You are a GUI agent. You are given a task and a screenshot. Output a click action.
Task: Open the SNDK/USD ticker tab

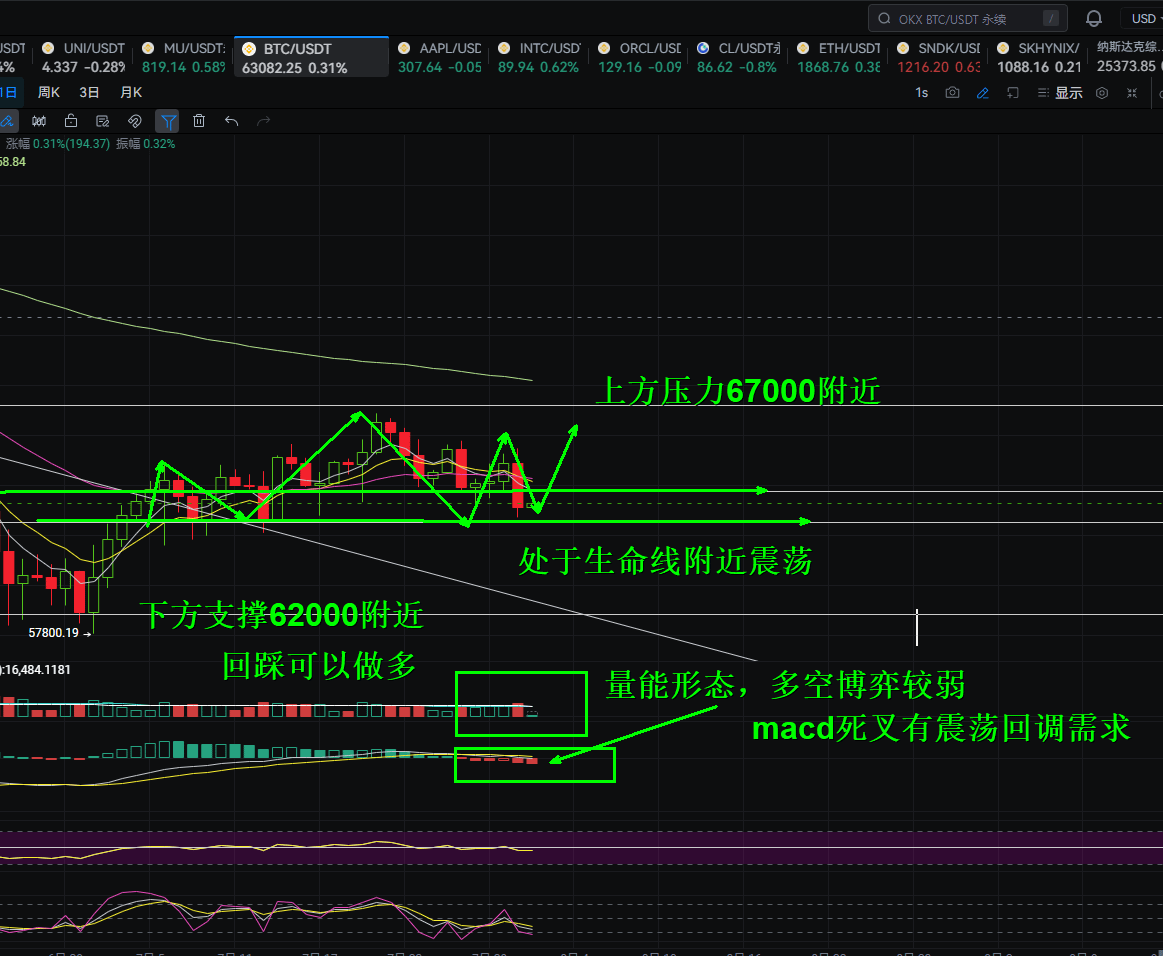(939, 57)
